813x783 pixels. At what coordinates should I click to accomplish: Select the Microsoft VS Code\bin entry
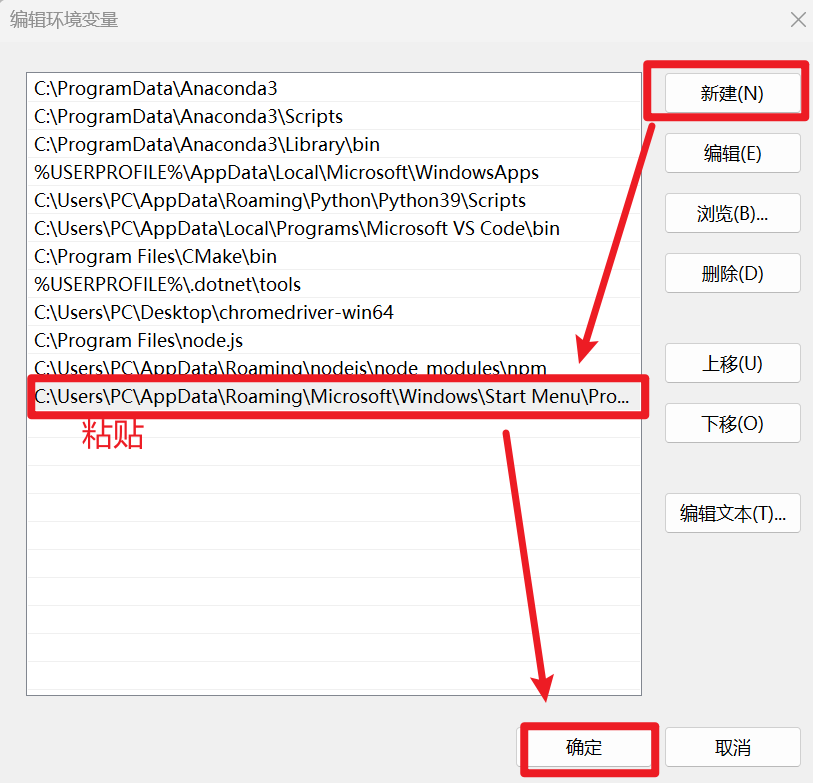[334, 228]
